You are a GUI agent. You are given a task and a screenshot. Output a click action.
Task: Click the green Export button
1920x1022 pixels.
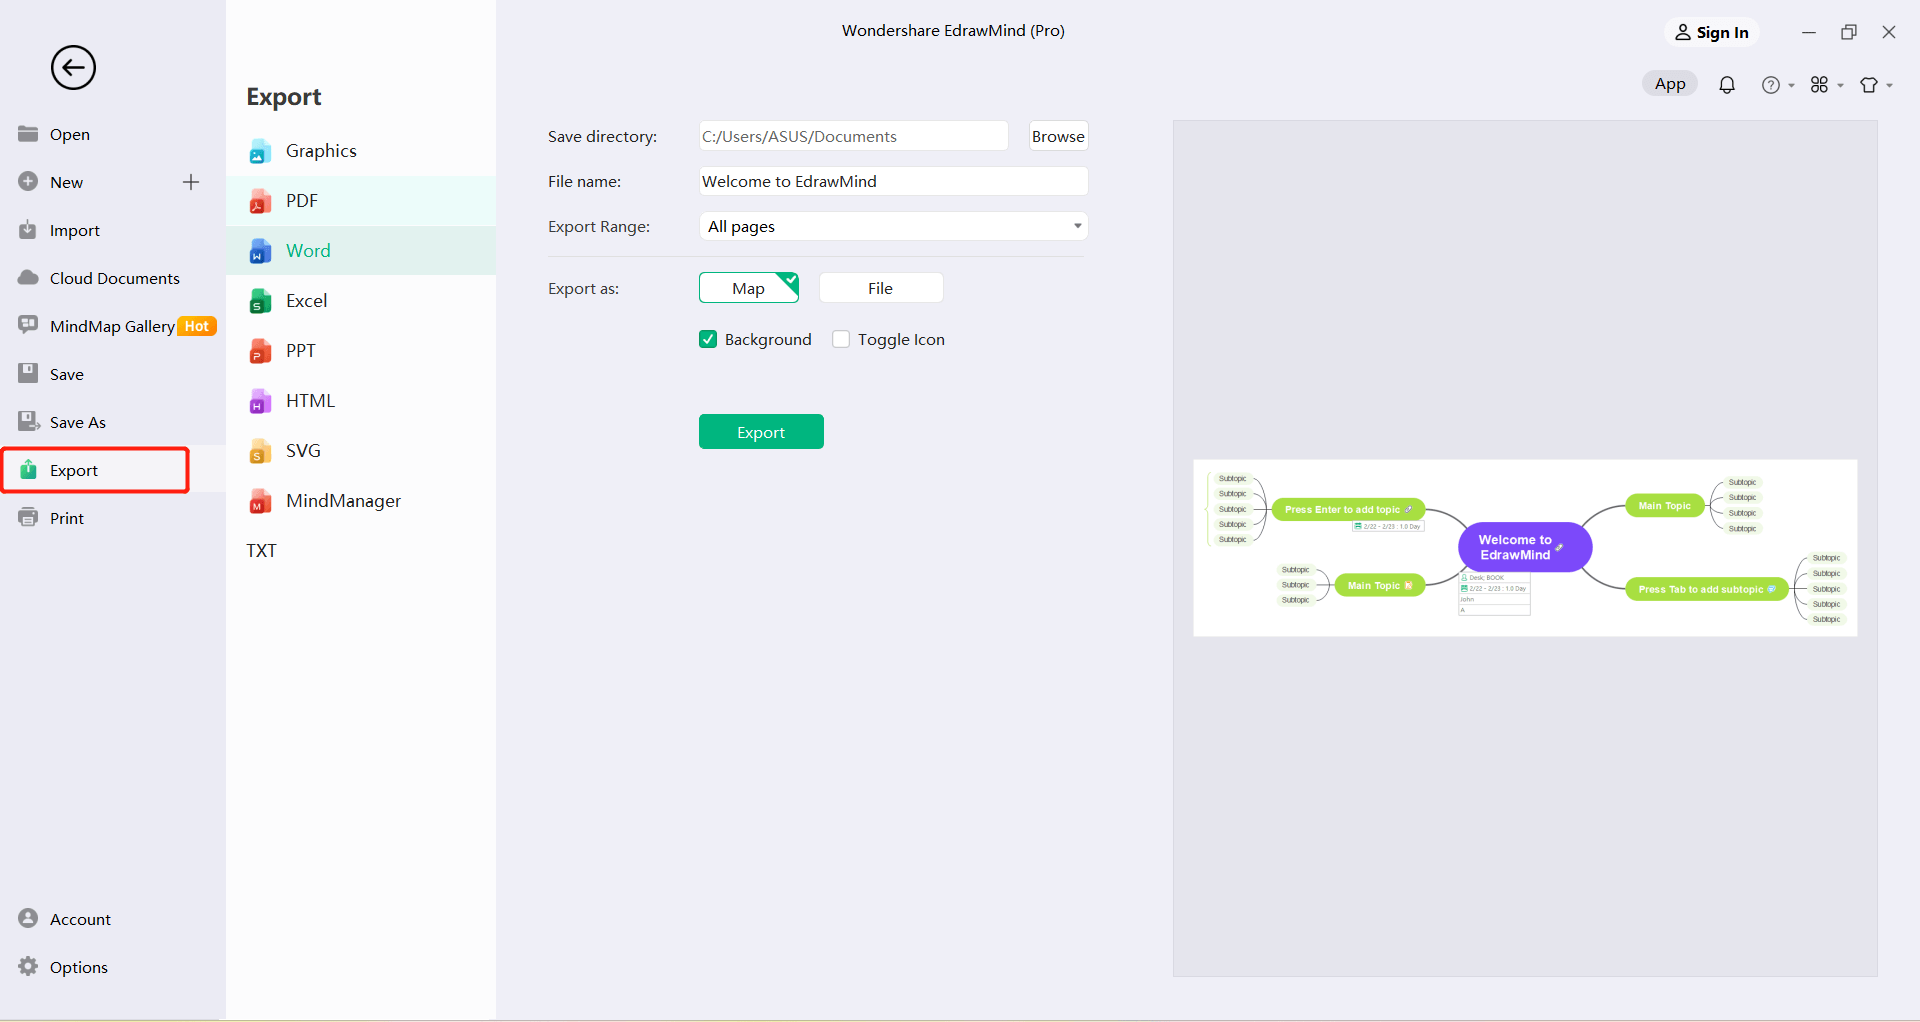coord(761,432)
